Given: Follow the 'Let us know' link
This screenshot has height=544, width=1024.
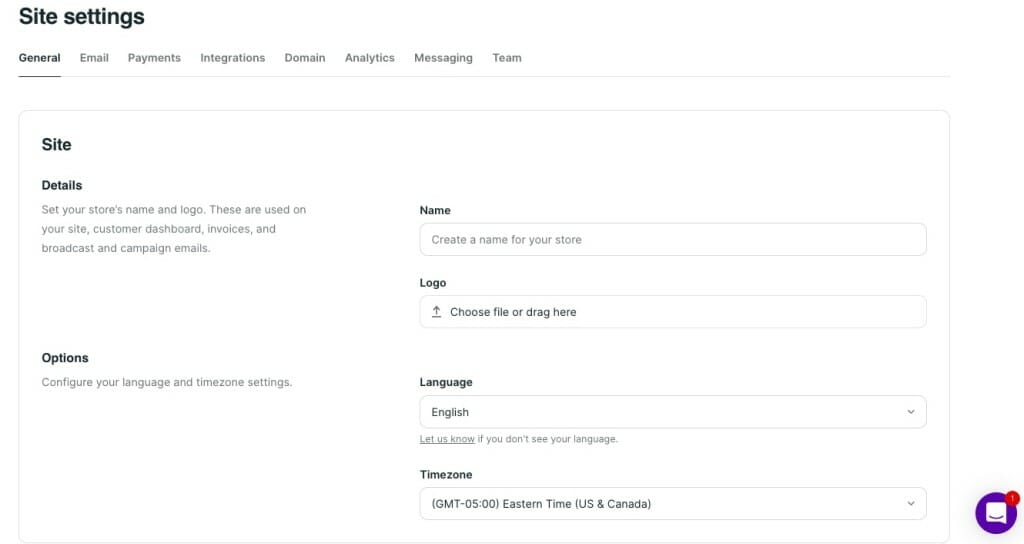Looking at the screenshot, I should point(447,439).
